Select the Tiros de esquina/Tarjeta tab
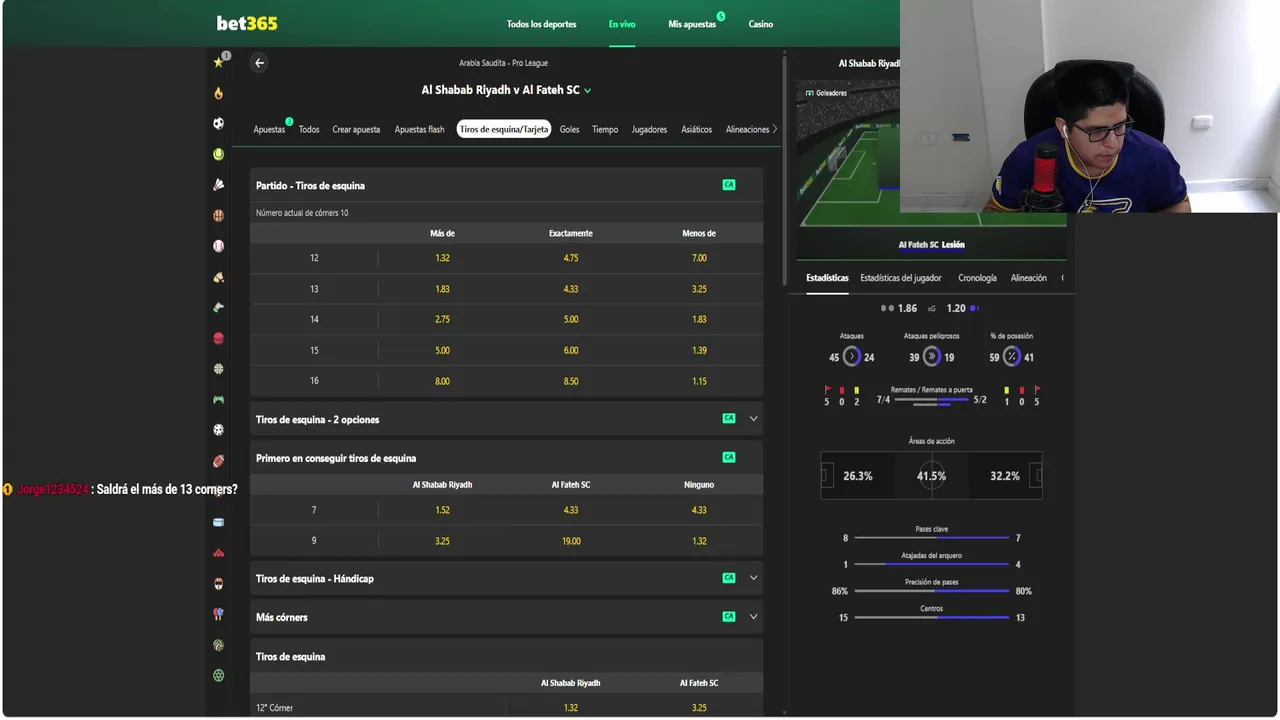The width and height of the screenshot is (1280, 720). [504, 129]
